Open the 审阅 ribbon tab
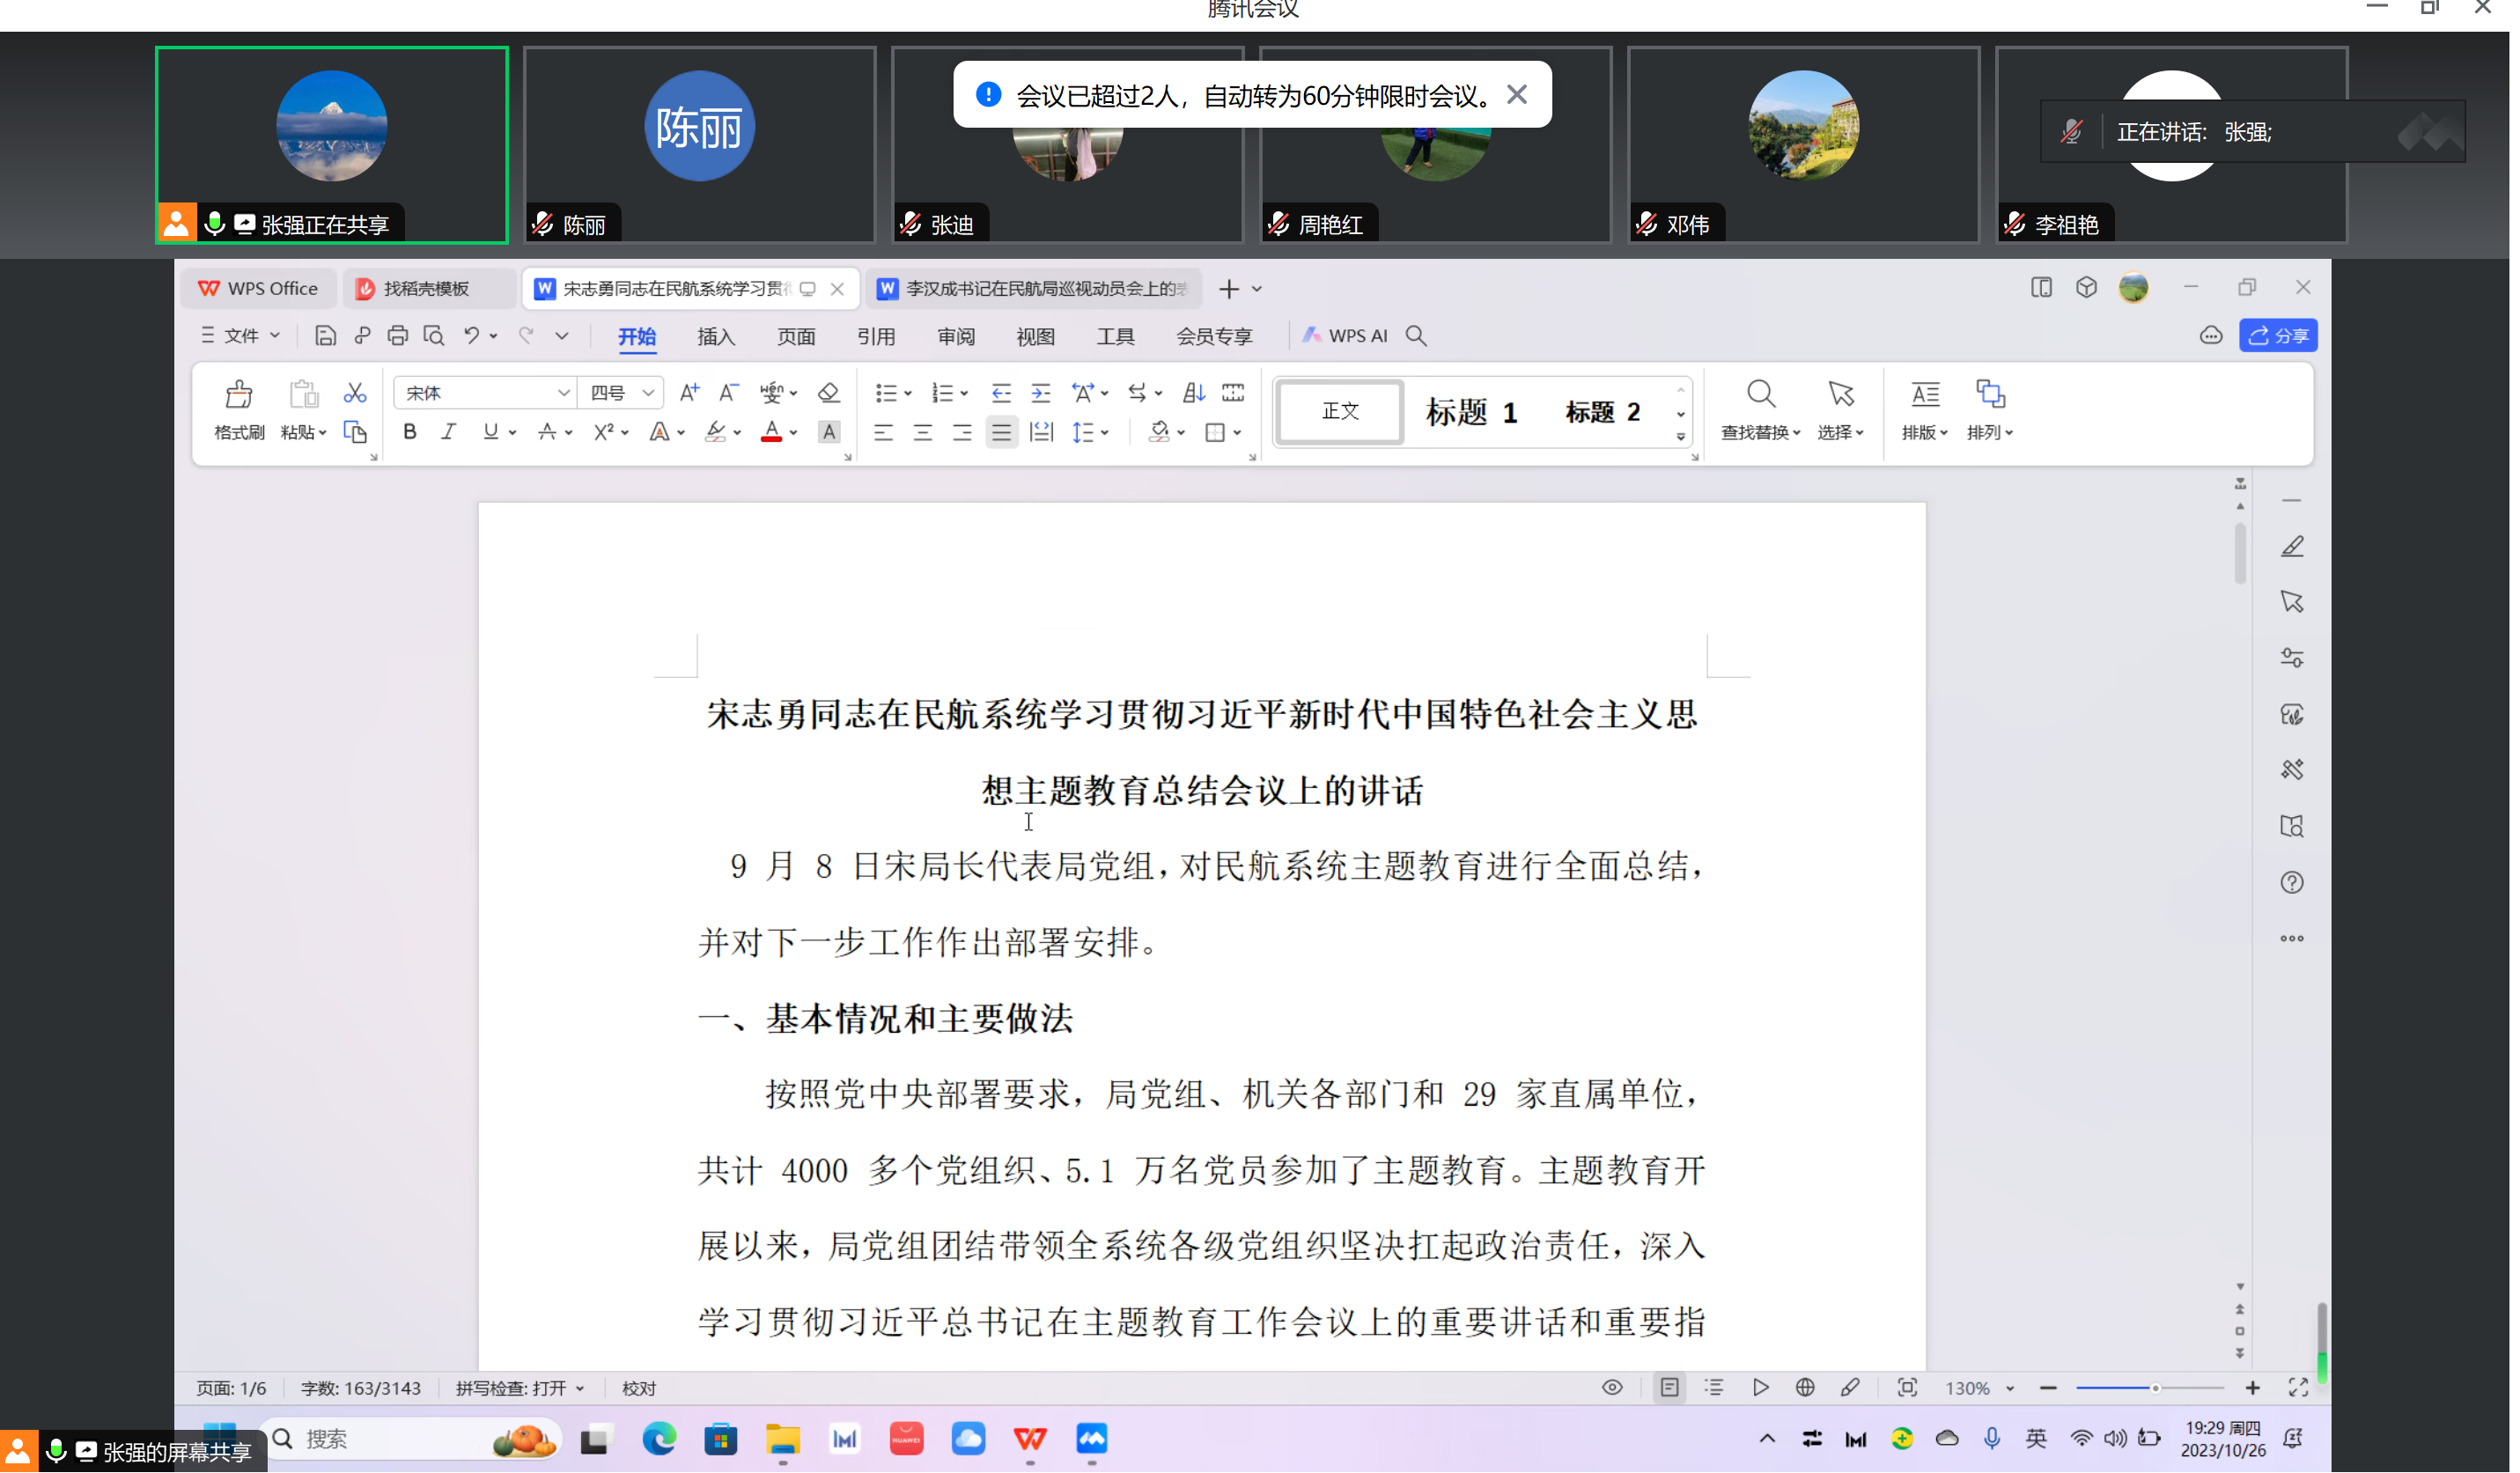2520x1473 pixels. 956,337
